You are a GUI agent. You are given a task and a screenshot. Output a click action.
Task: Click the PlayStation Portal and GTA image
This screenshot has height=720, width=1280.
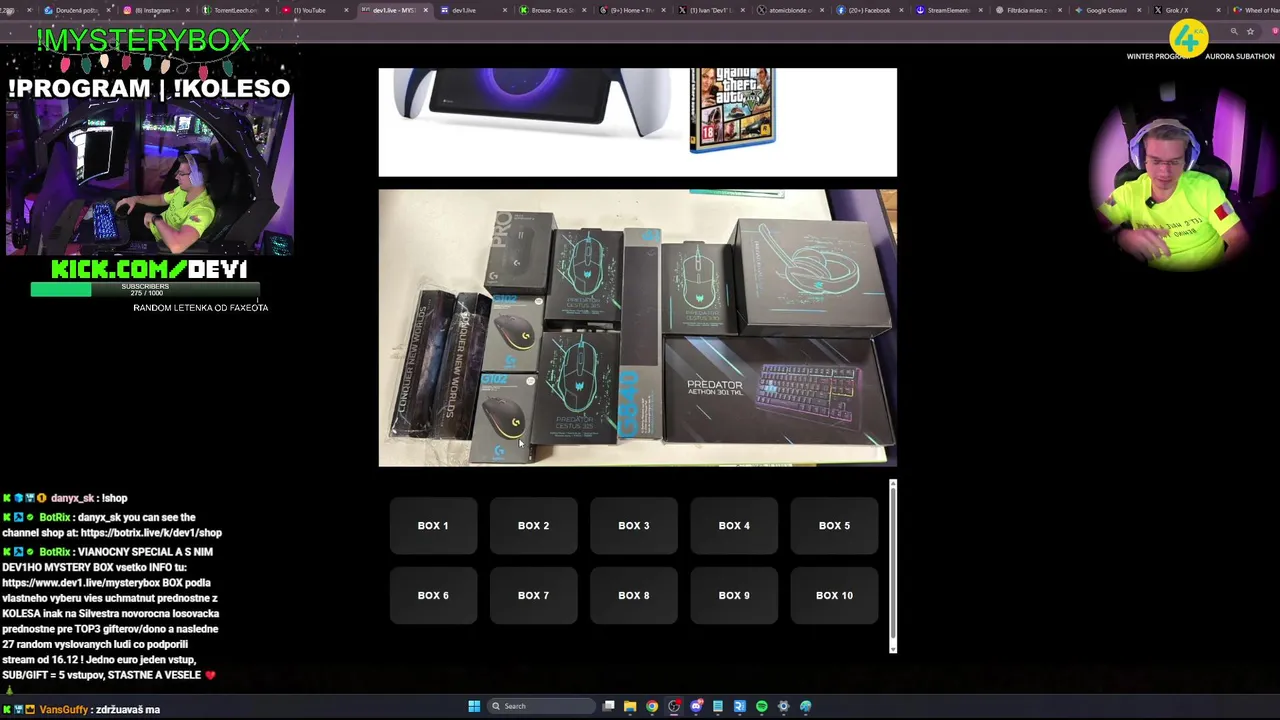pyautogui.click(x=637, y=122)
